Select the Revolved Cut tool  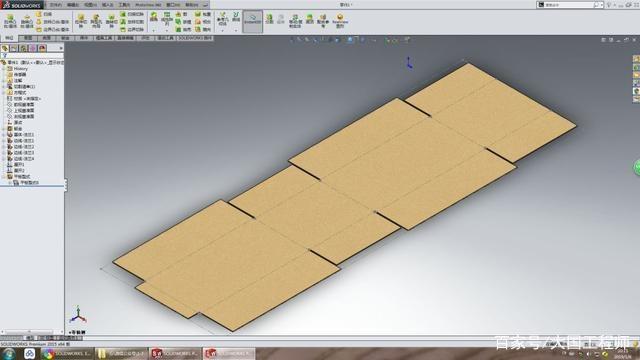coord(111,21)
